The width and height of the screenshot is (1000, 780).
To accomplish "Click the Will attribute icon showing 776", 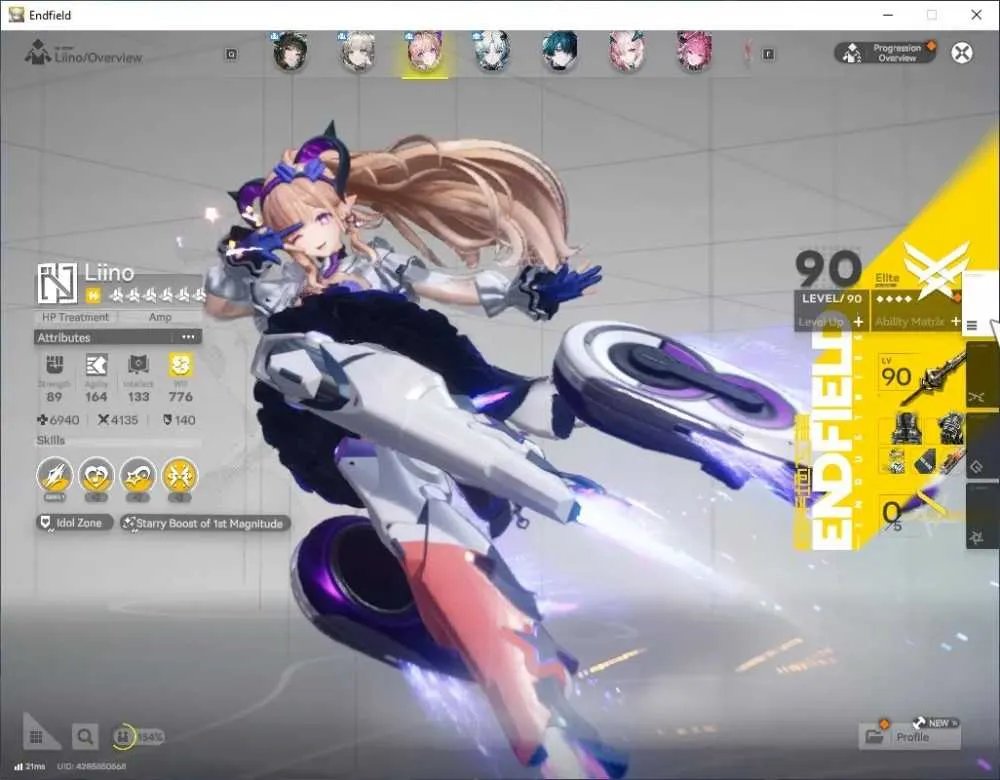I will (180, 365).
